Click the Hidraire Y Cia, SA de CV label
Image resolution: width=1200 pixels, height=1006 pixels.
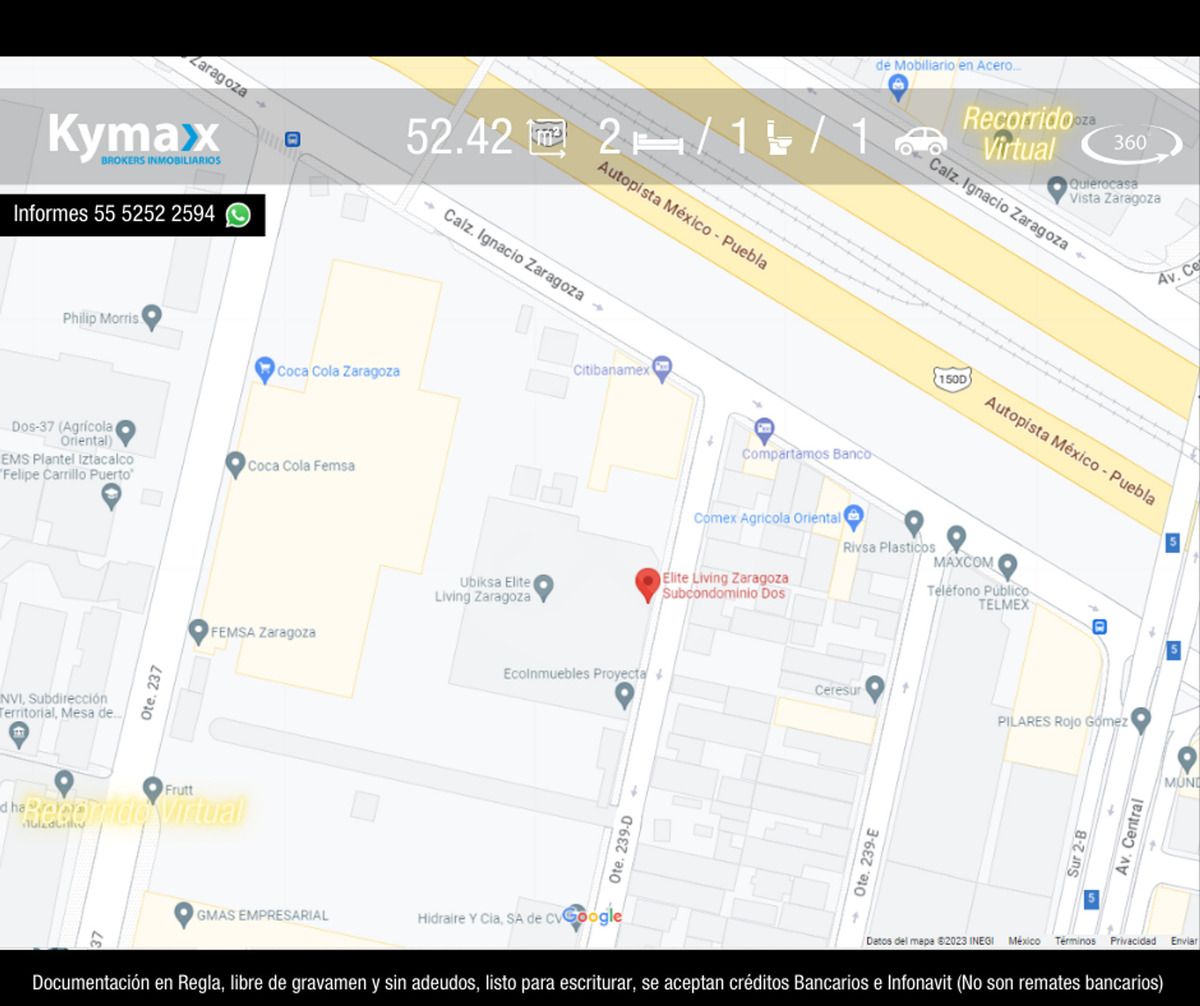click(x=490, y=918)
